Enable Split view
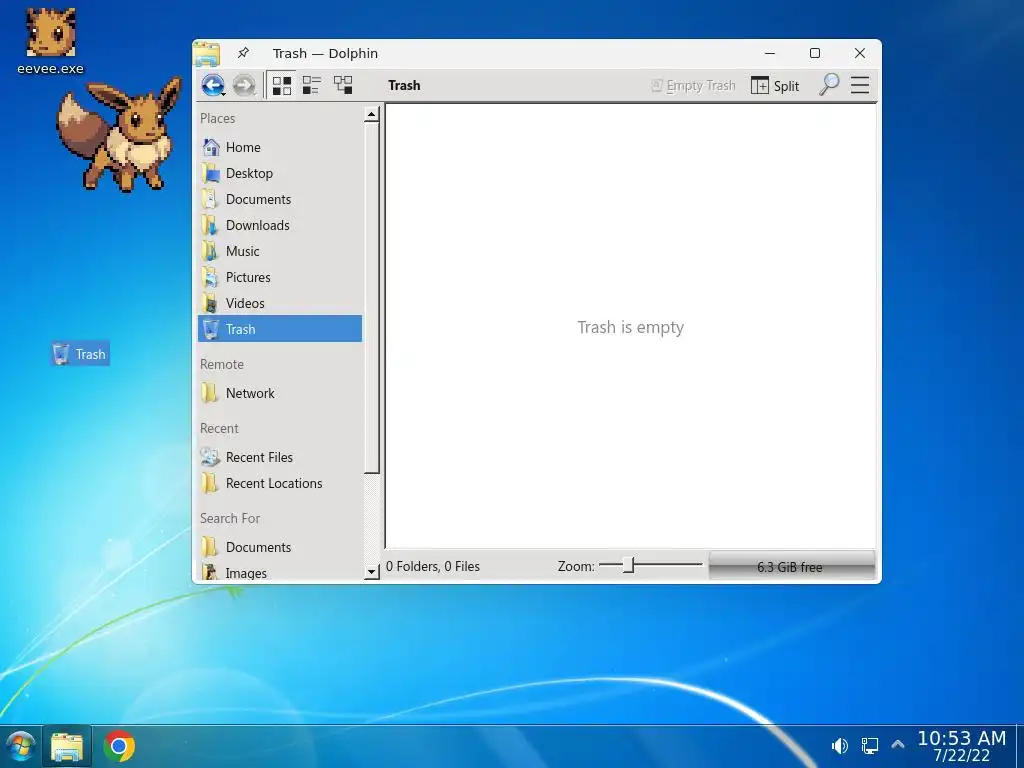This screenshot has height=768, width=1024. (775, 86)
